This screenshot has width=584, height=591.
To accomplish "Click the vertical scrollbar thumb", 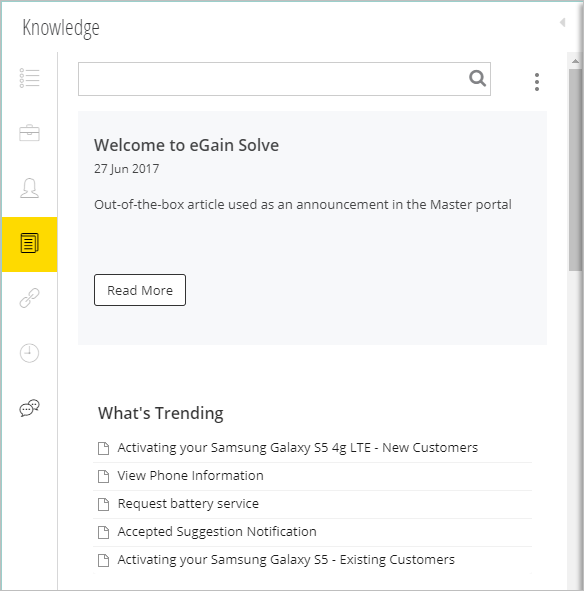I will 575,170.
